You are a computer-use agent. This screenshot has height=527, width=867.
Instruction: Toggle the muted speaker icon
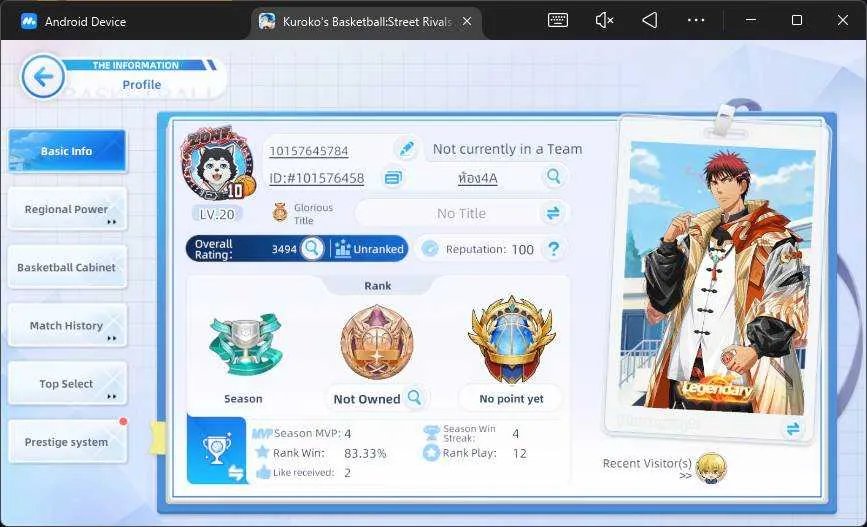click(604, 20)
